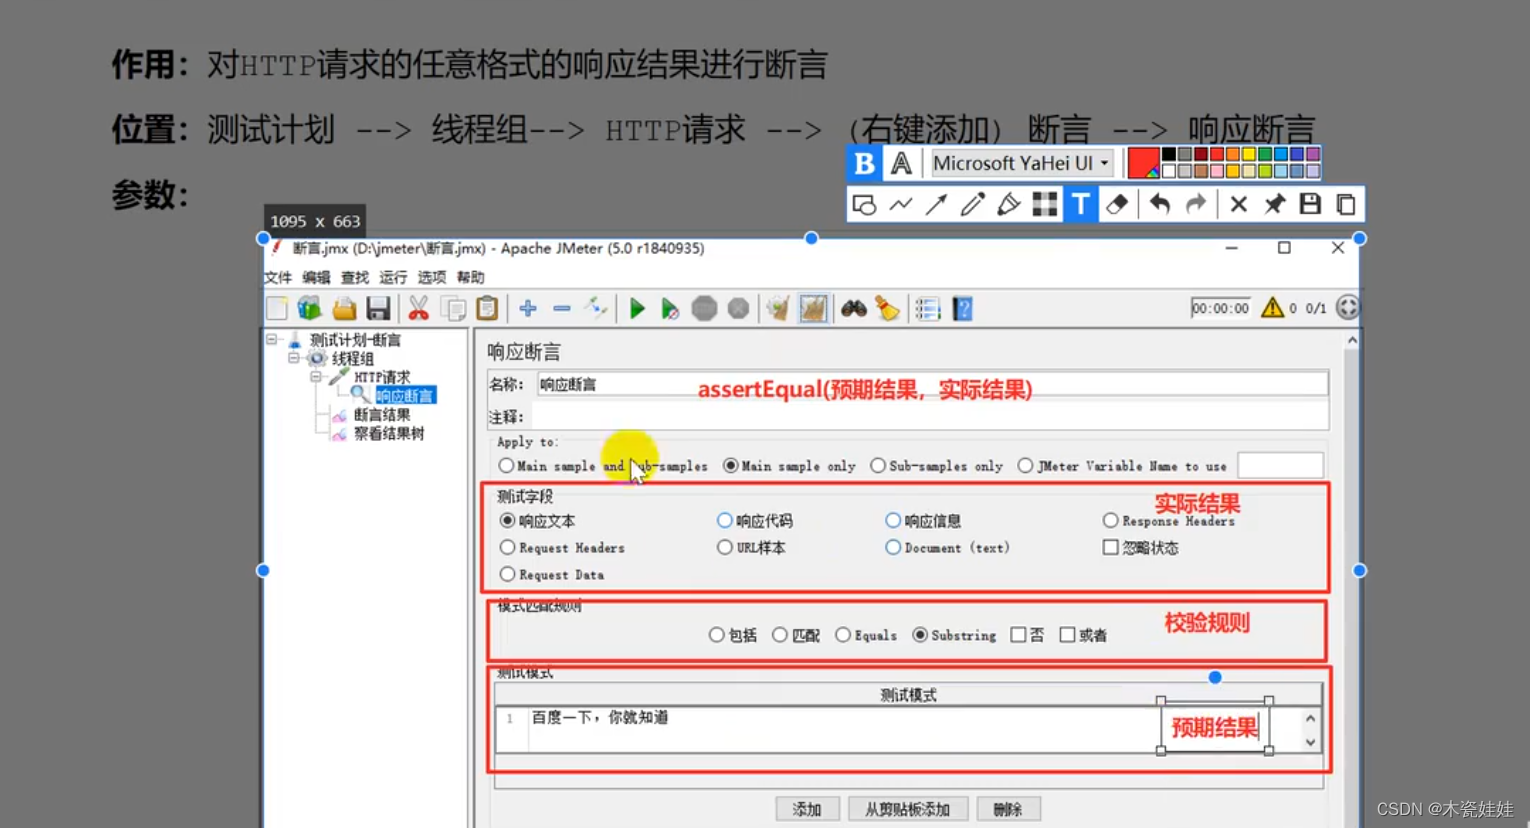Pin the screenshot to screen
The height and width of the screenshot is (828, 1530).
tap(1274, 205)
